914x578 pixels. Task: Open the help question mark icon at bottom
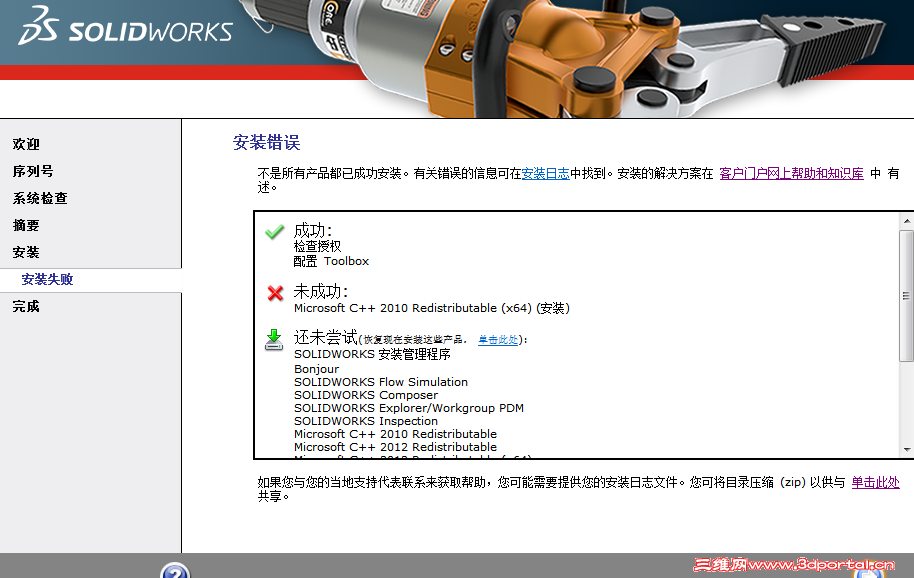coord(176,573)
